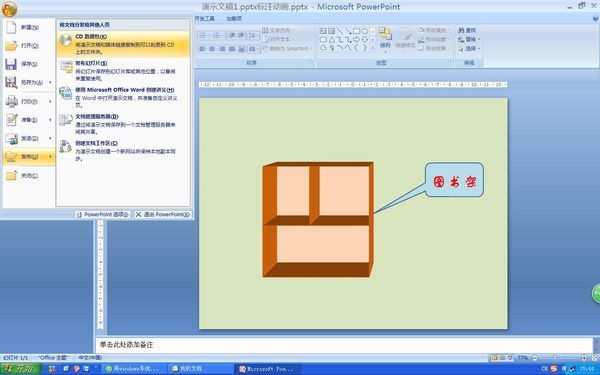
Task: Open the 形状效果 dropdown
Action: tap(433, 49)
